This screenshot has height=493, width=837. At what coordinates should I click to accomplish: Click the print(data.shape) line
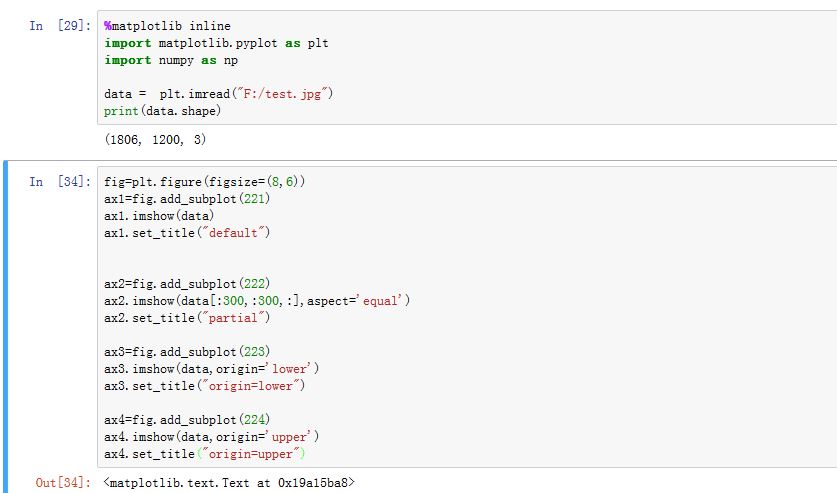click(x=162, y=111)
